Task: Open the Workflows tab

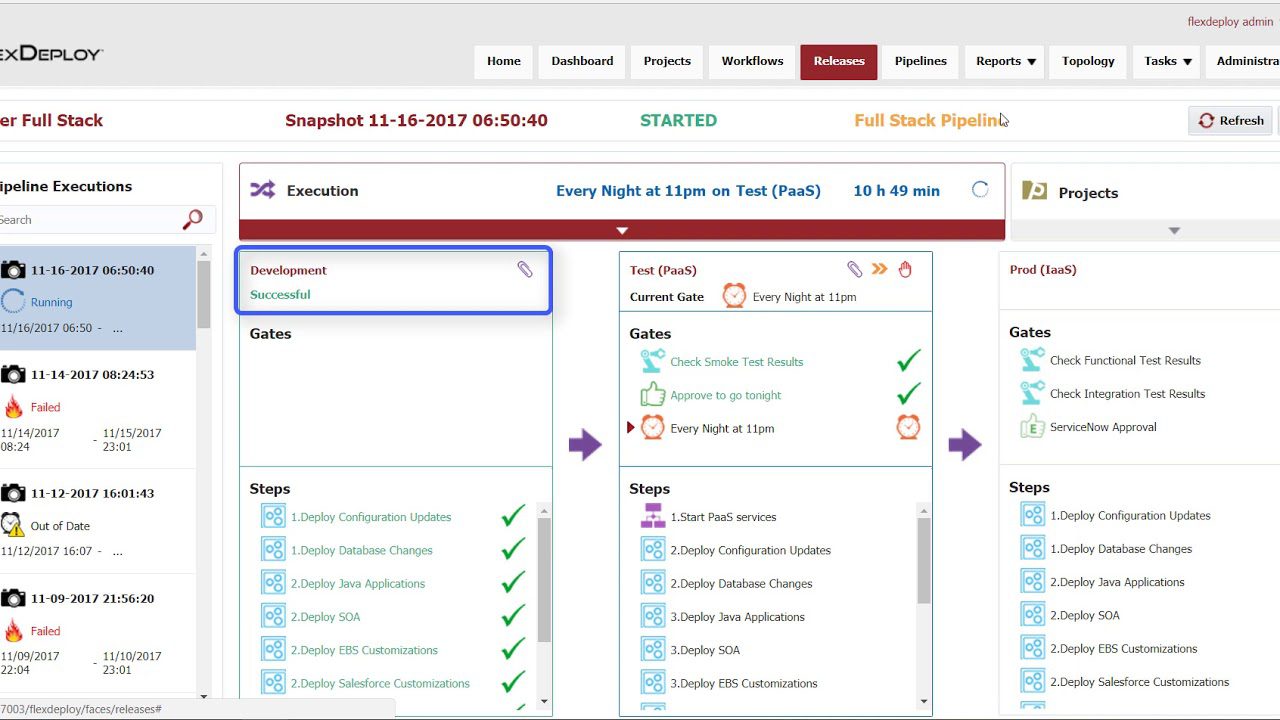Action: tap(752, 61)
